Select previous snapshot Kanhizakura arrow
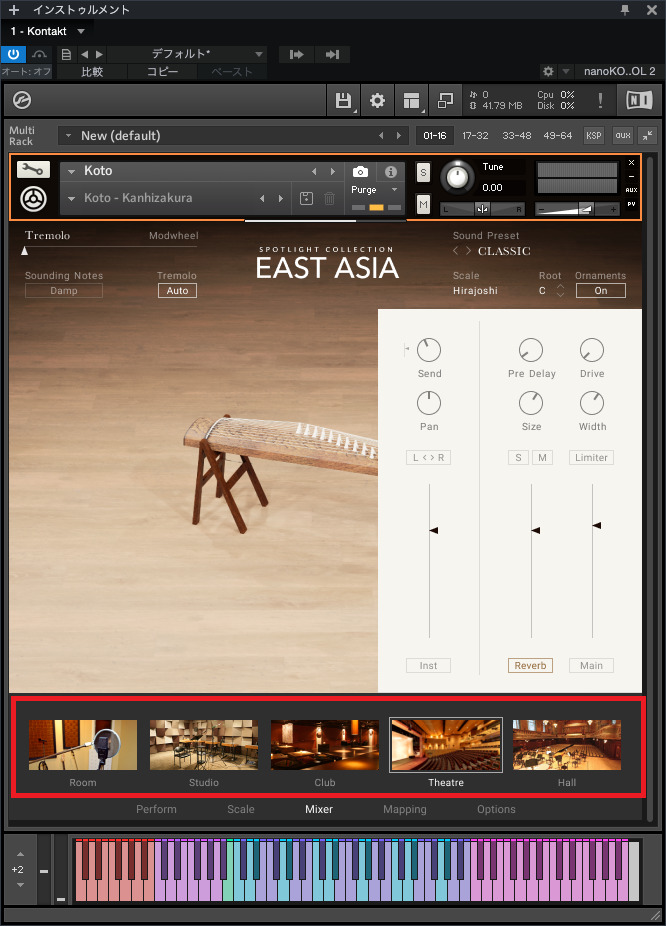Viewport: 666px width, 926px height. (262, 198)
